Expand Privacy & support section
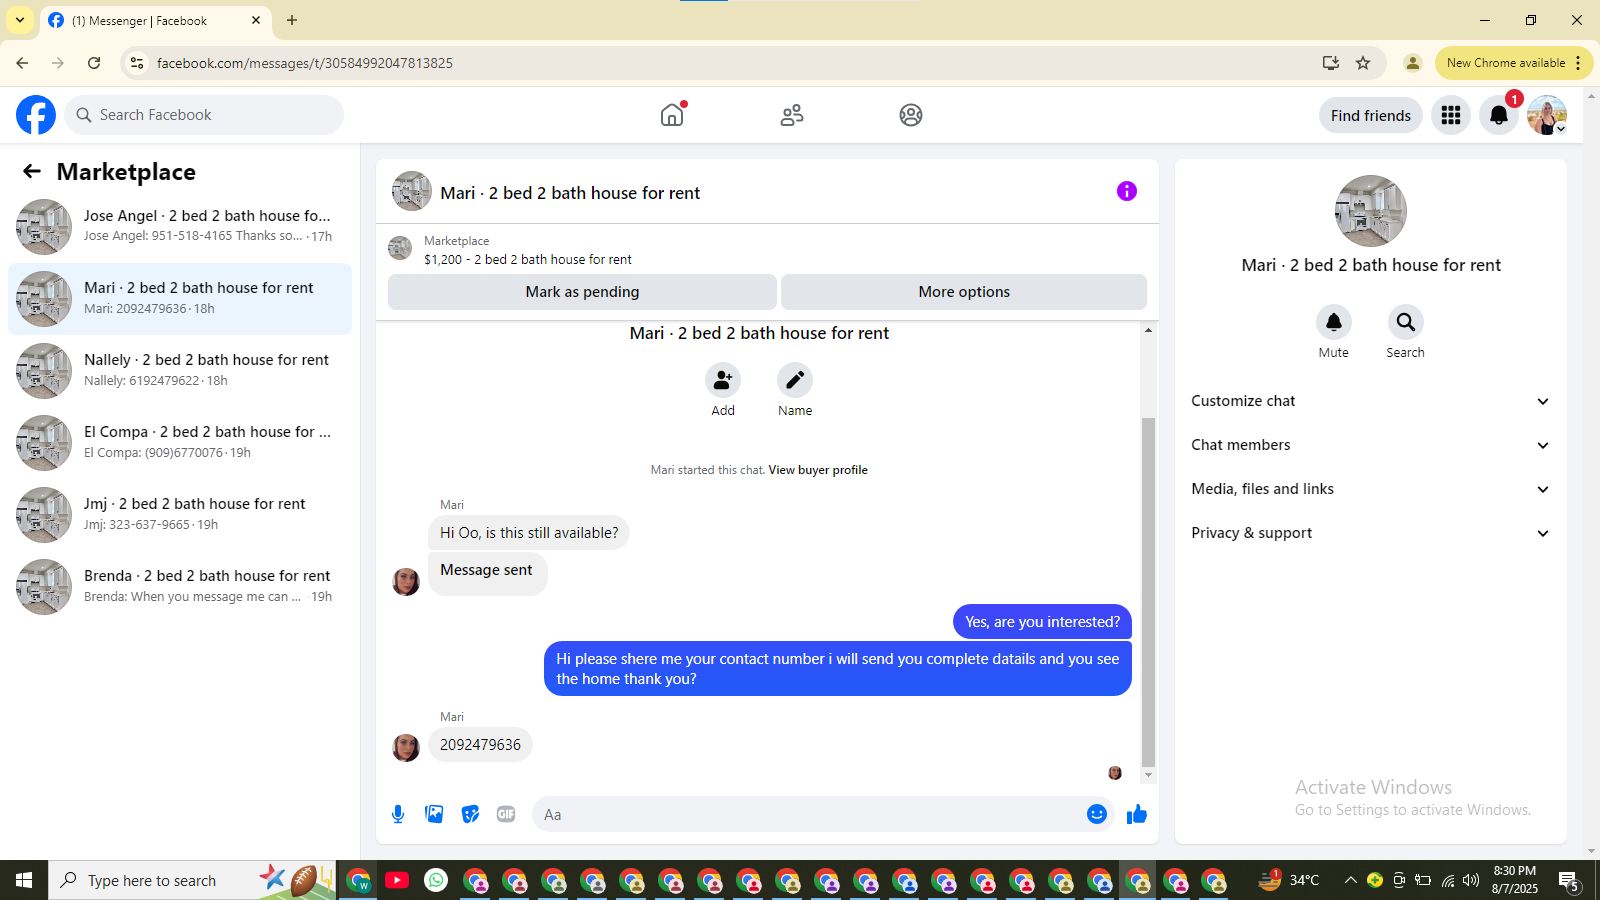 click(x=1370, y=533)
